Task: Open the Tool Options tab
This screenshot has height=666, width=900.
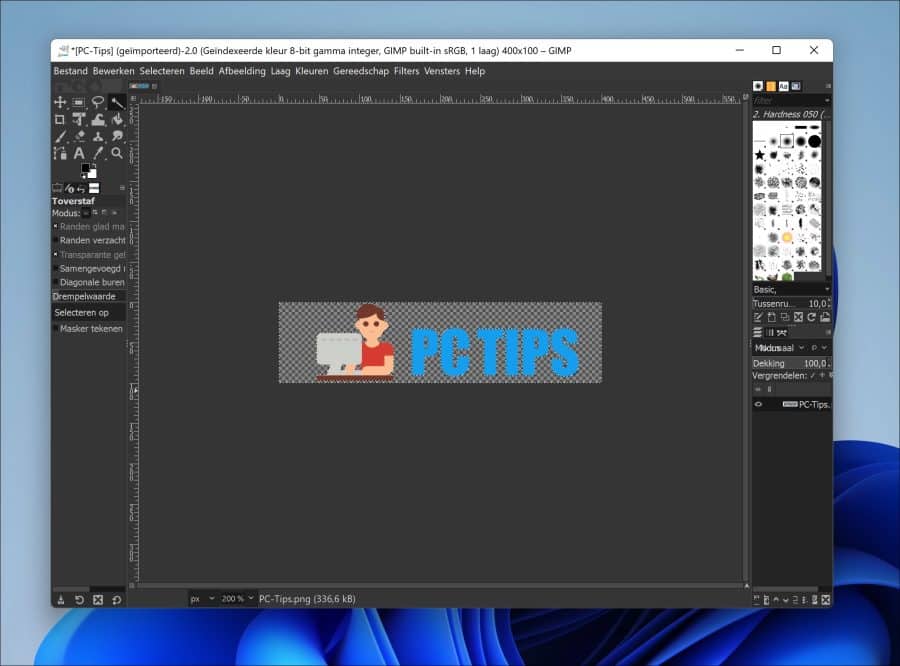Action: pos(57,188)
